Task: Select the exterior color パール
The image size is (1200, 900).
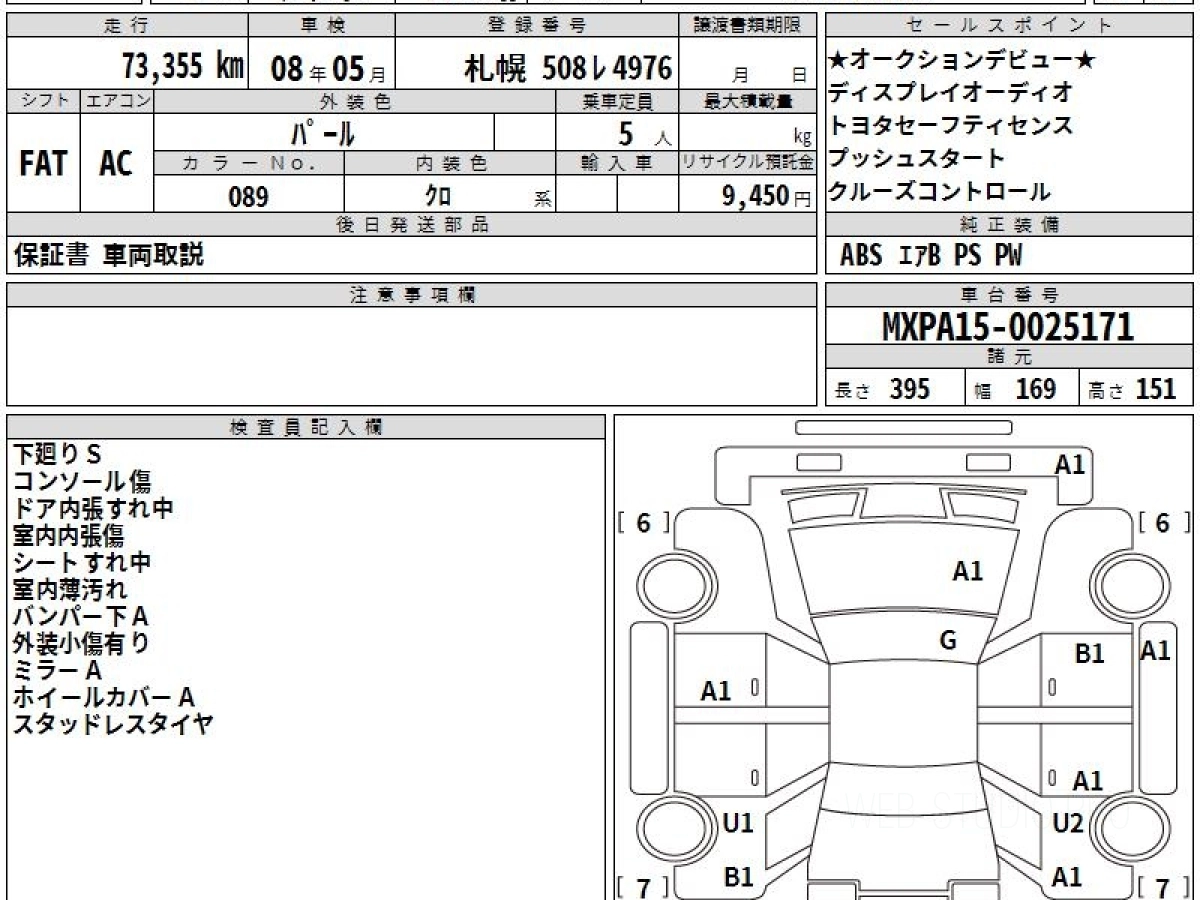Action: (323, 132)
